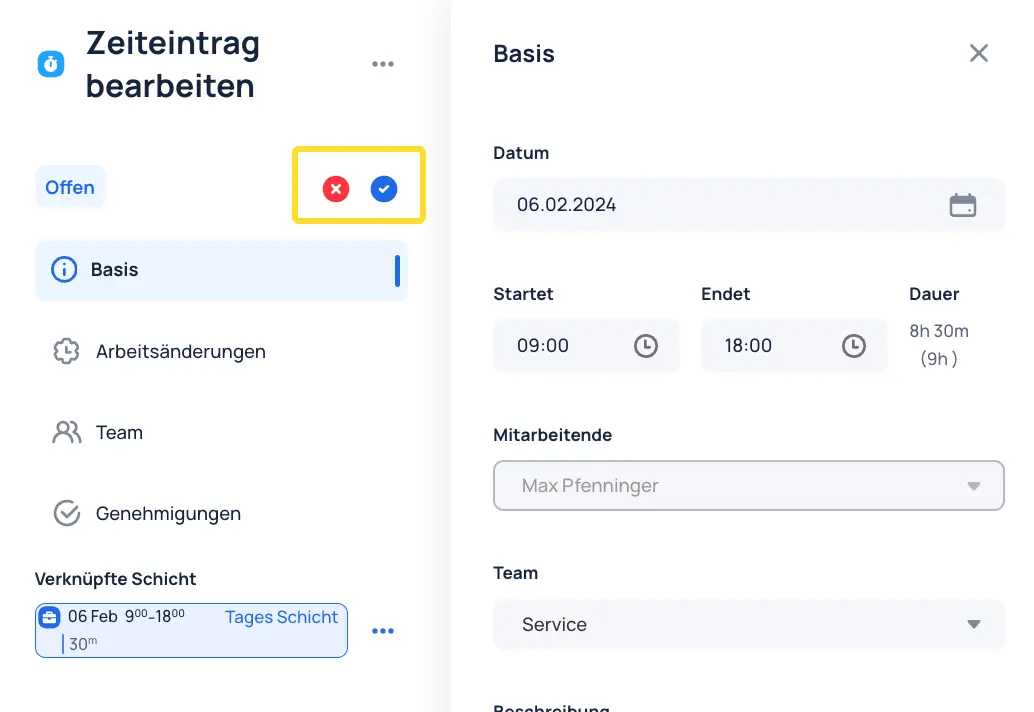Image resolution: width=1034 pixels, height=712 pixels.
Task: Click the blue approve checkmark icon
Action: pos(384,189)
